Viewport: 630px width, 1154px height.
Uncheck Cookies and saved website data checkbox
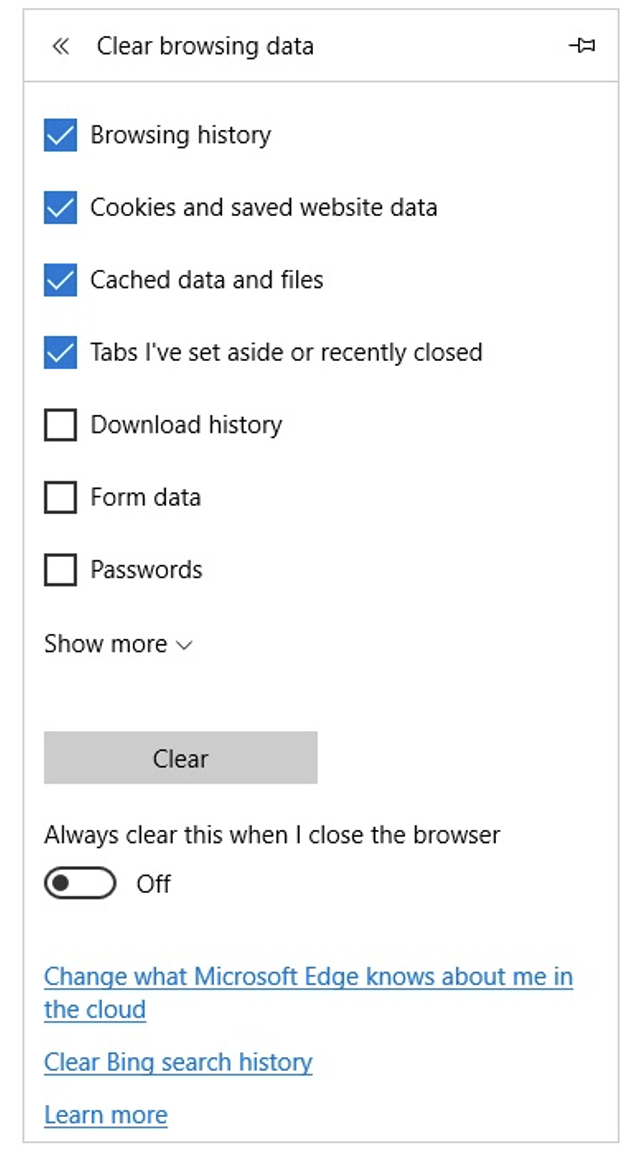[61, 208]
